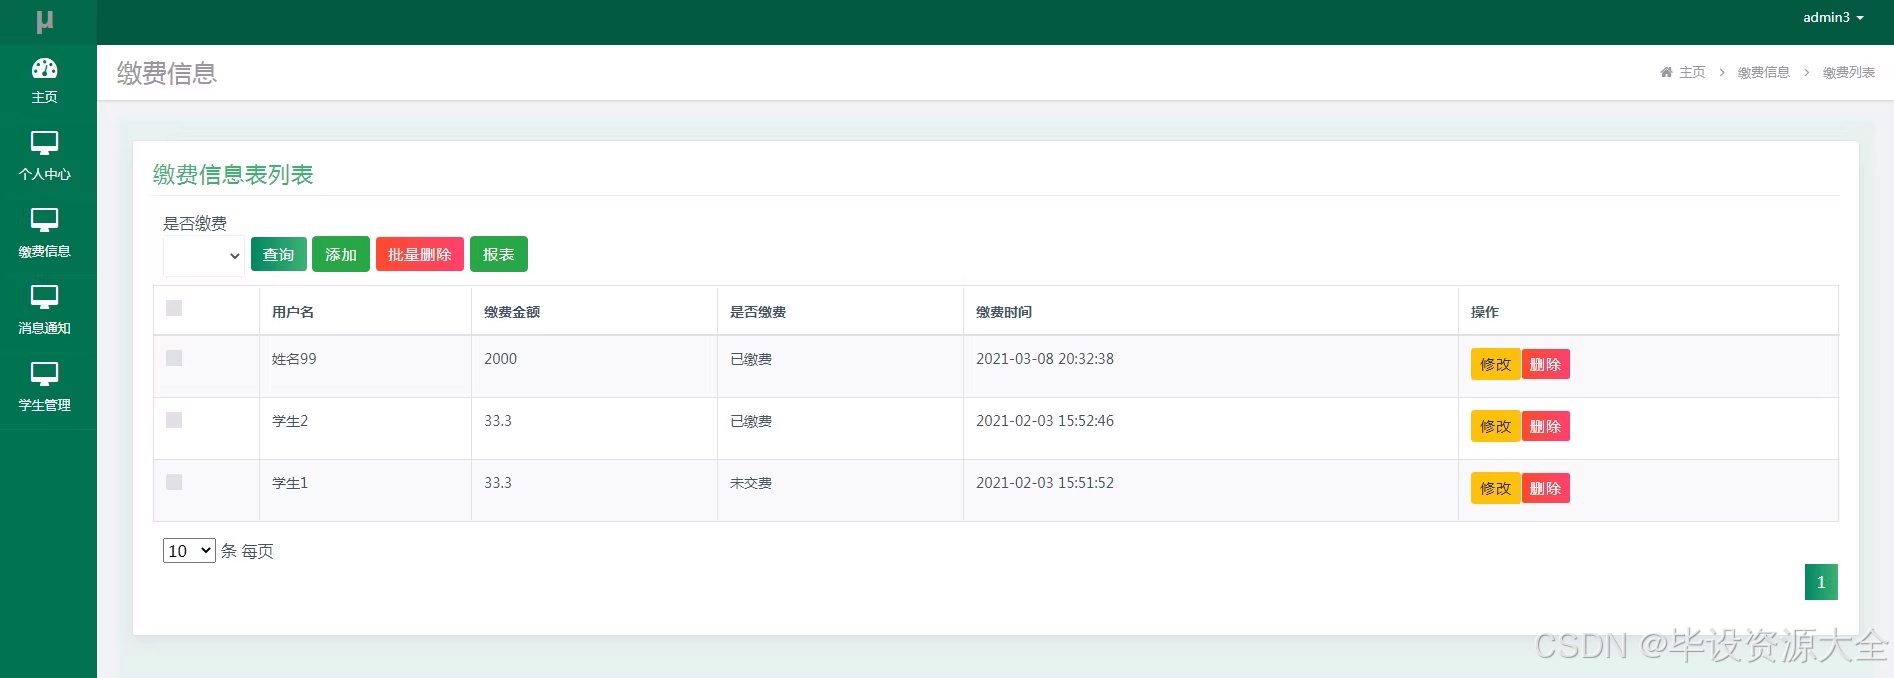Click 主页 breadcrumb link

[1692, 72]
